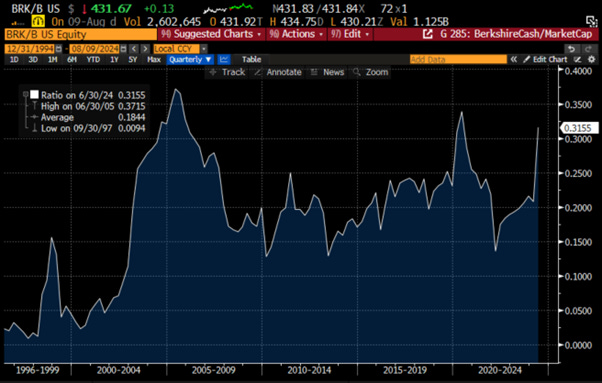Click the Add Data input field

click(458, 59)
